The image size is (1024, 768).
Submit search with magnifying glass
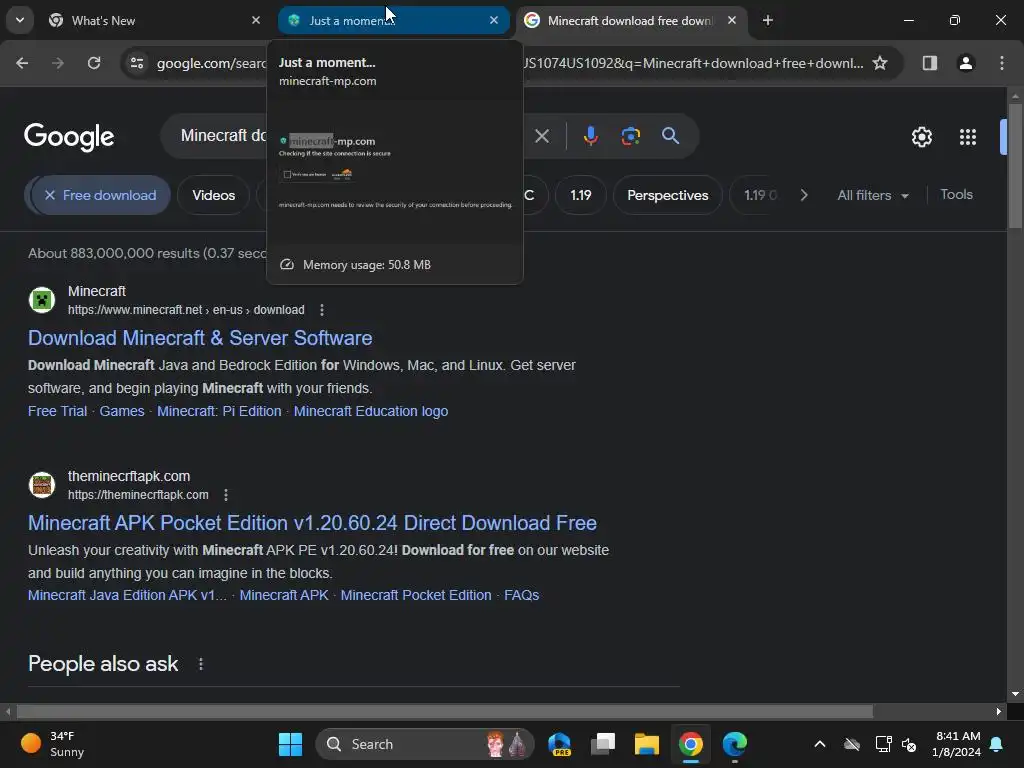coord(671,136)
